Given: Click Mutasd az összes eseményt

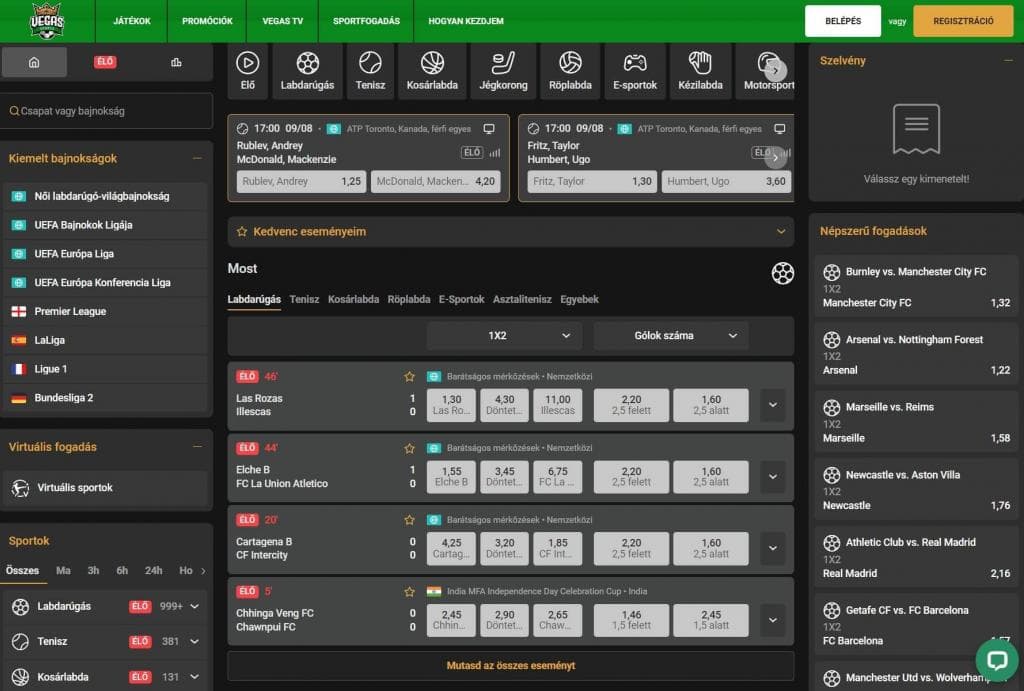Looking at the screenshot, I should [511, 666].
